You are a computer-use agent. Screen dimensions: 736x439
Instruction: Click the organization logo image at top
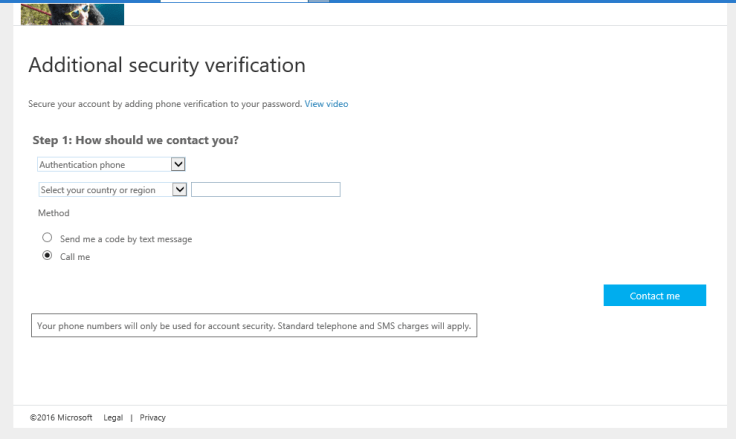72,14
